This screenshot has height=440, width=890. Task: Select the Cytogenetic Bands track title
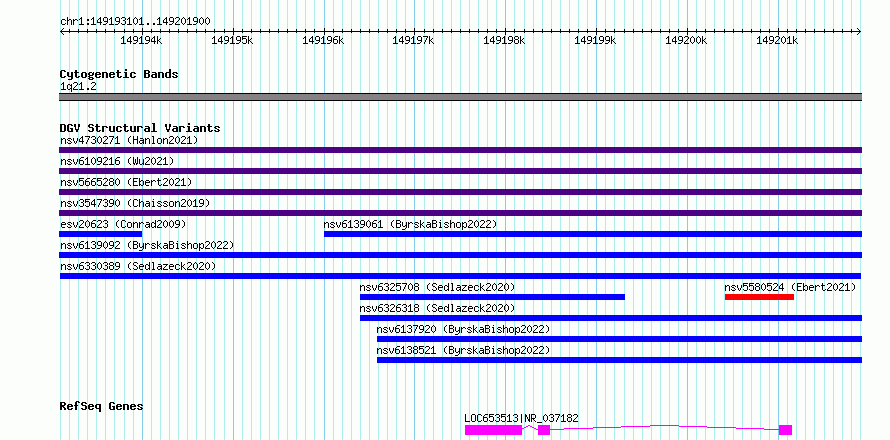pyautogui.click(x=119, y=74)
